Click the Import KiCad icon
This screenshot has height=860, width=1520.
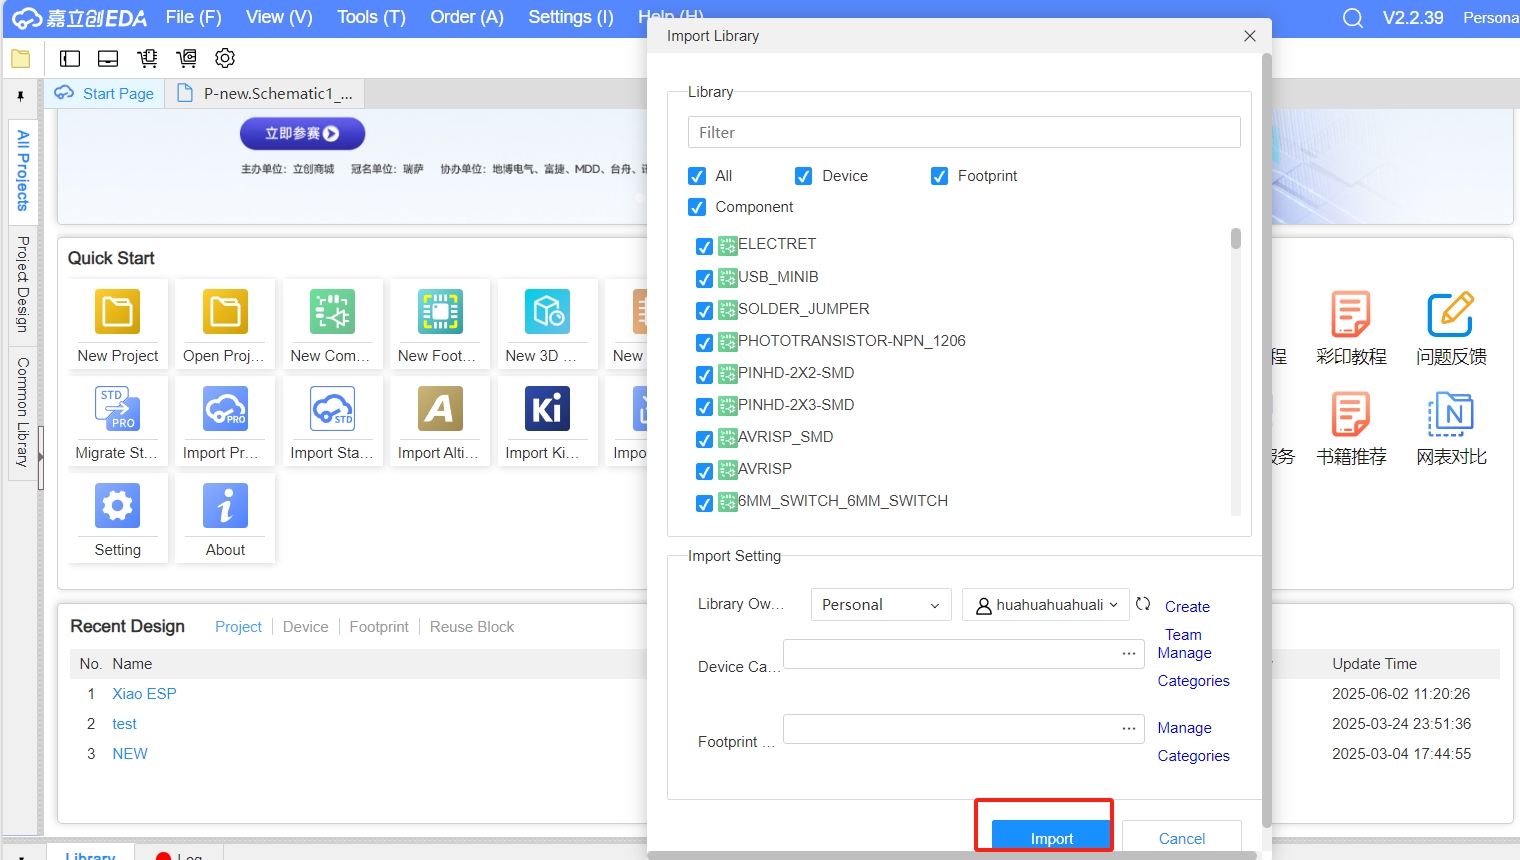click(x=548, y=409)
